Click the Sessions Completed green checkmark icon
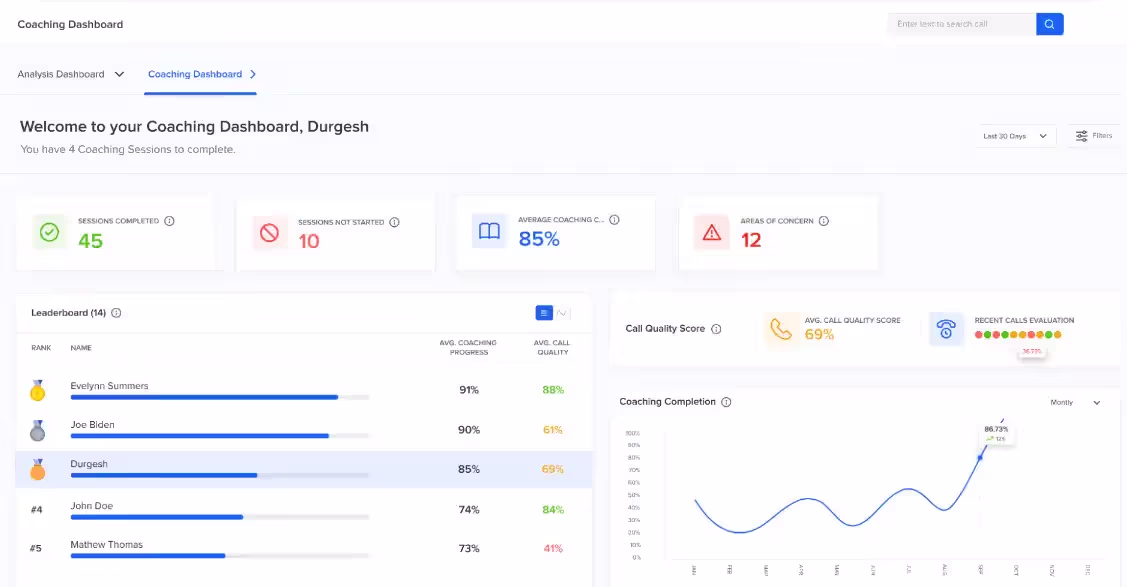 point(50,232)
